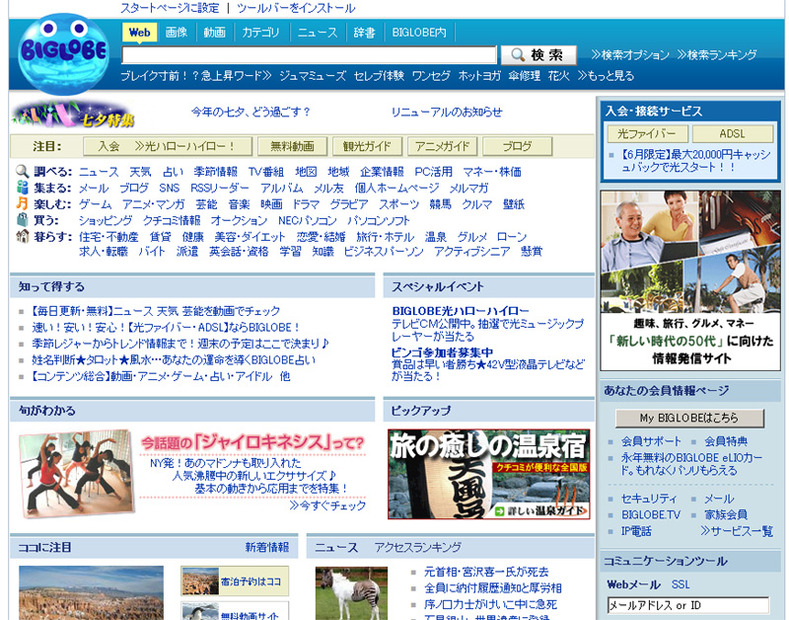Click the ブログ attention button
This screenshot has width=789, height=620.
coord(517,146)
